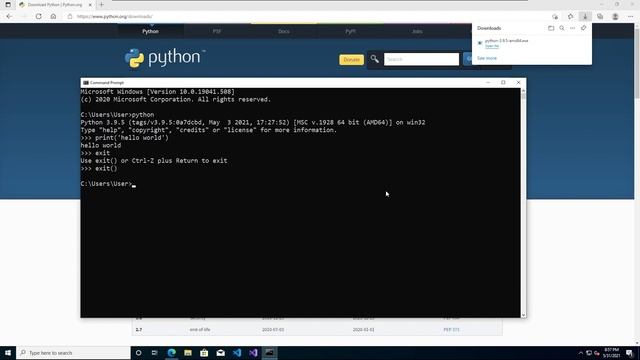Select the Download Python tab
Screen dimensions: 640x360
55,4
